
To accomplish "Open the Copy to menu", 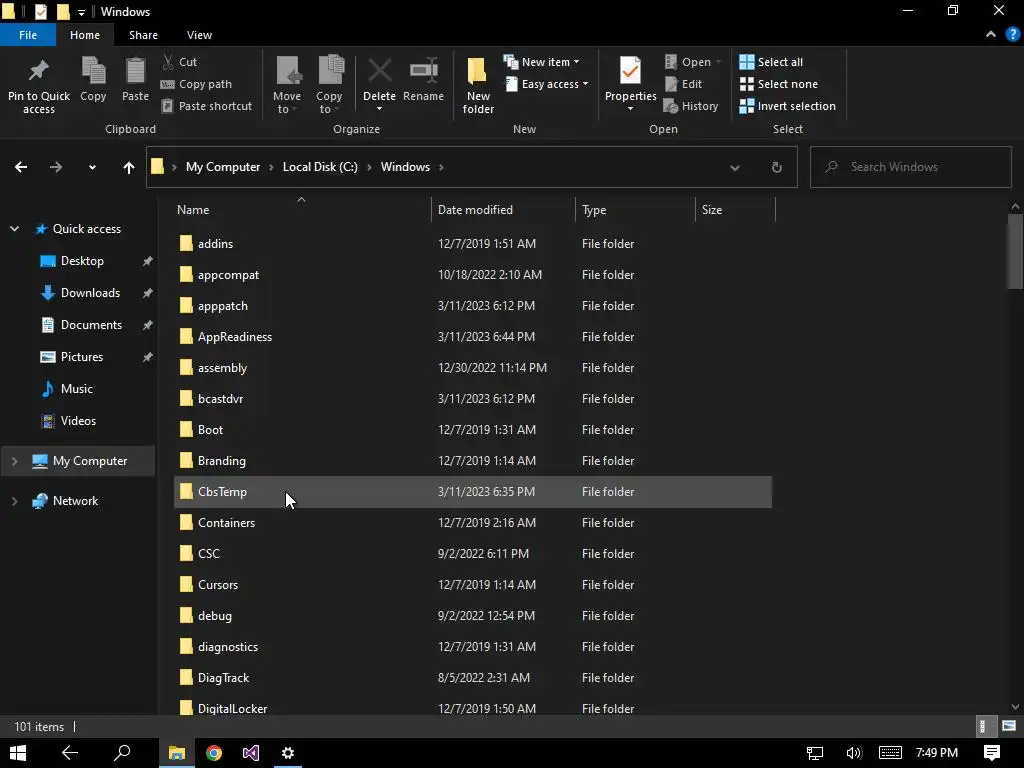I will (x=329, y=85).
